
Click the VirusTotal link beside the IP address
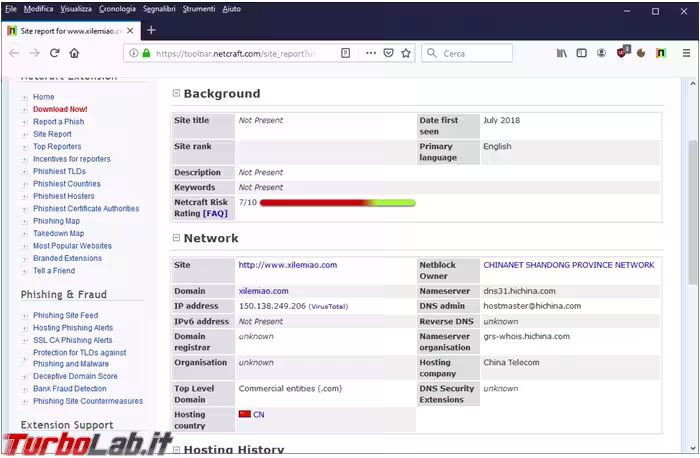click(x=329, y=306)
